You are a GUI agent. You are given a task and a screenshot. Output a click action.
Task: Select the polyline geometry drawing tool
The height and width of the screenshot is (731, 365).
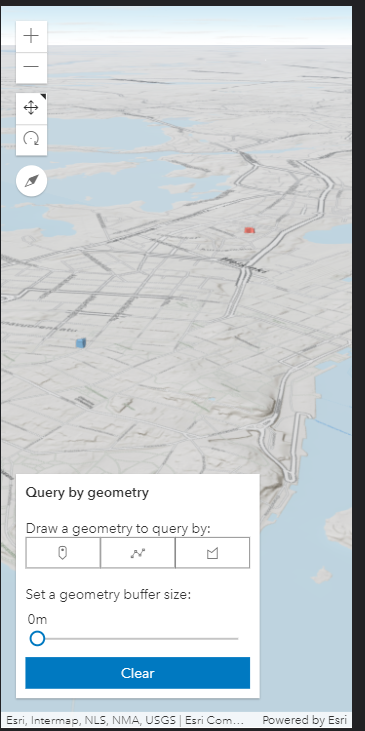138,553
